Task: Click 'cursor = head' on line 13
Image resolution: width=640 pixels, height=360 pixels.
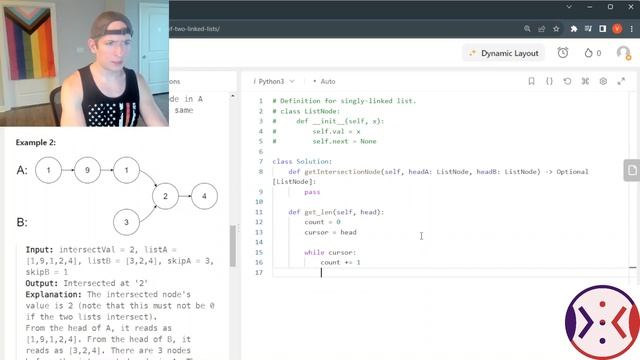Action: pos(330,232)
